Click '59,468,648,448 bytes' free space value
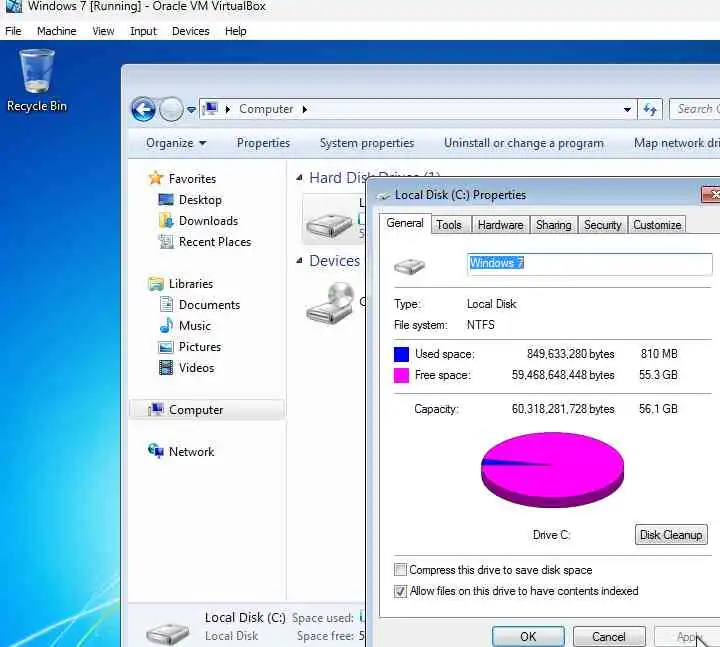This screenshot has height=647, width=720. (563, 375)
